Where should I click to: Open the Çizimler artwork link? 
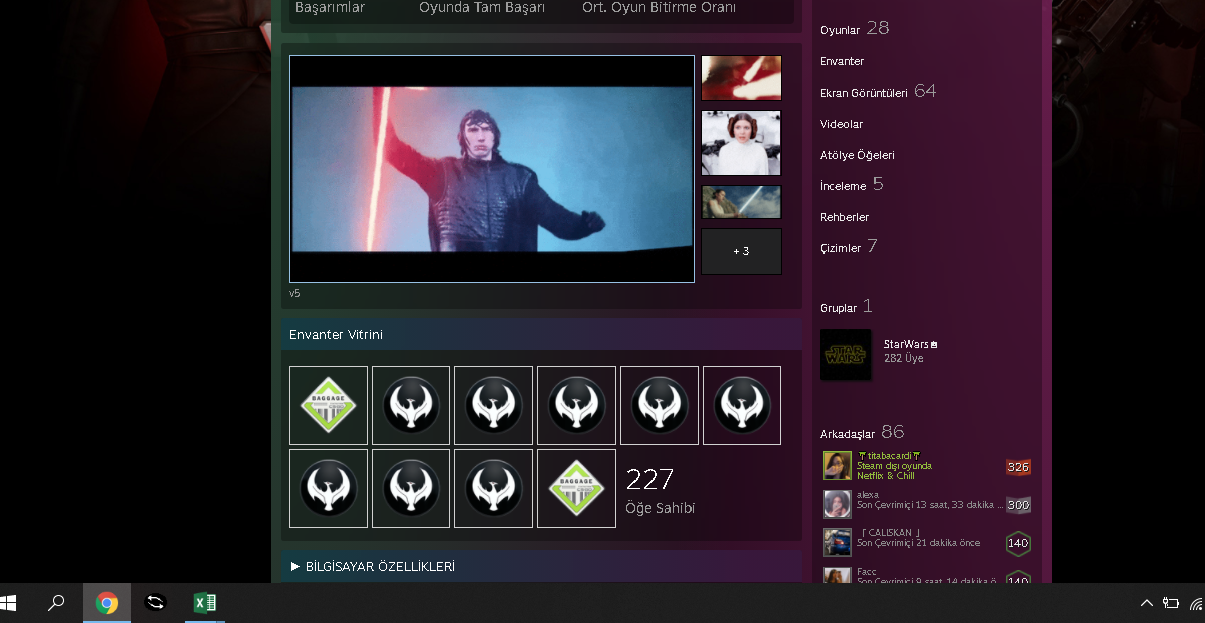click(x=848, y=247)
